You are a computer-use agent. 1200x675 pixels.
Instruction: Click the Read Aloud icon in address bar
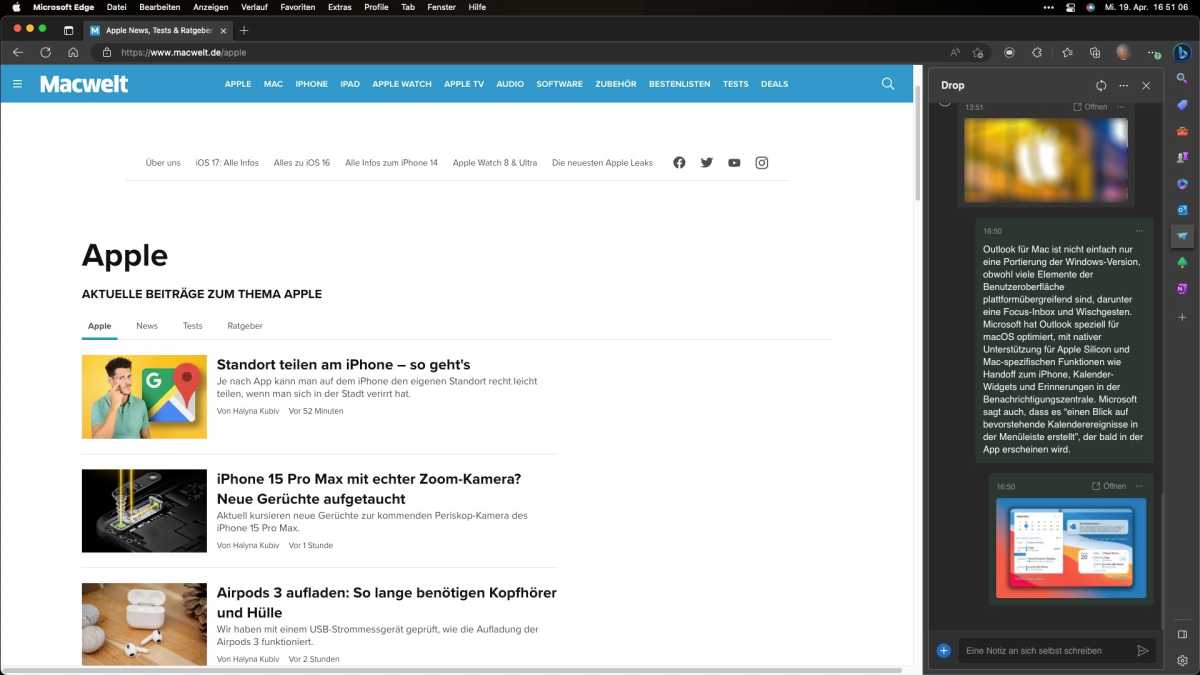pyautogui.click(x=955, y=52)
